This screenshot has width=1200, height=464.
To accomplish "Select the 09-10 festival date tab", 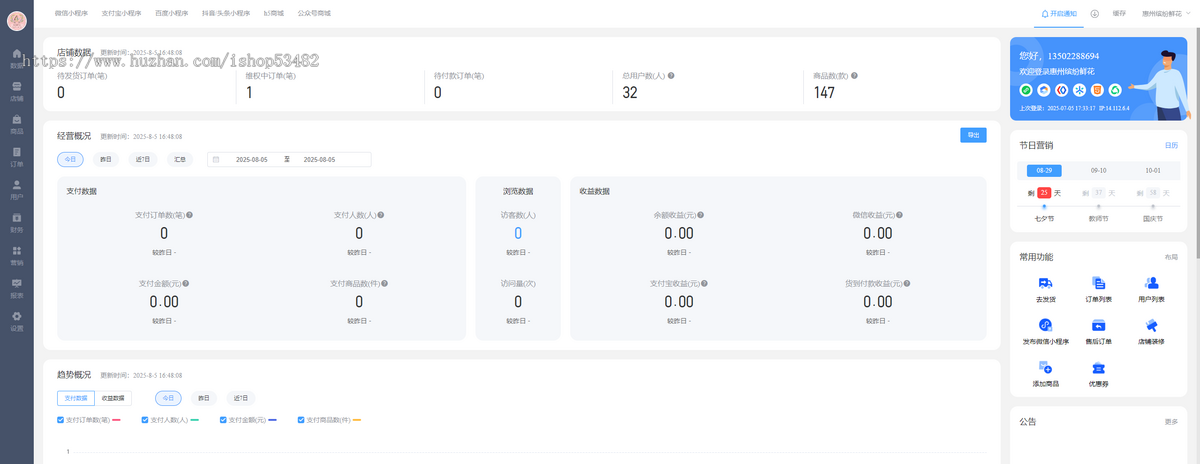I will click(x=1098, y=171).
